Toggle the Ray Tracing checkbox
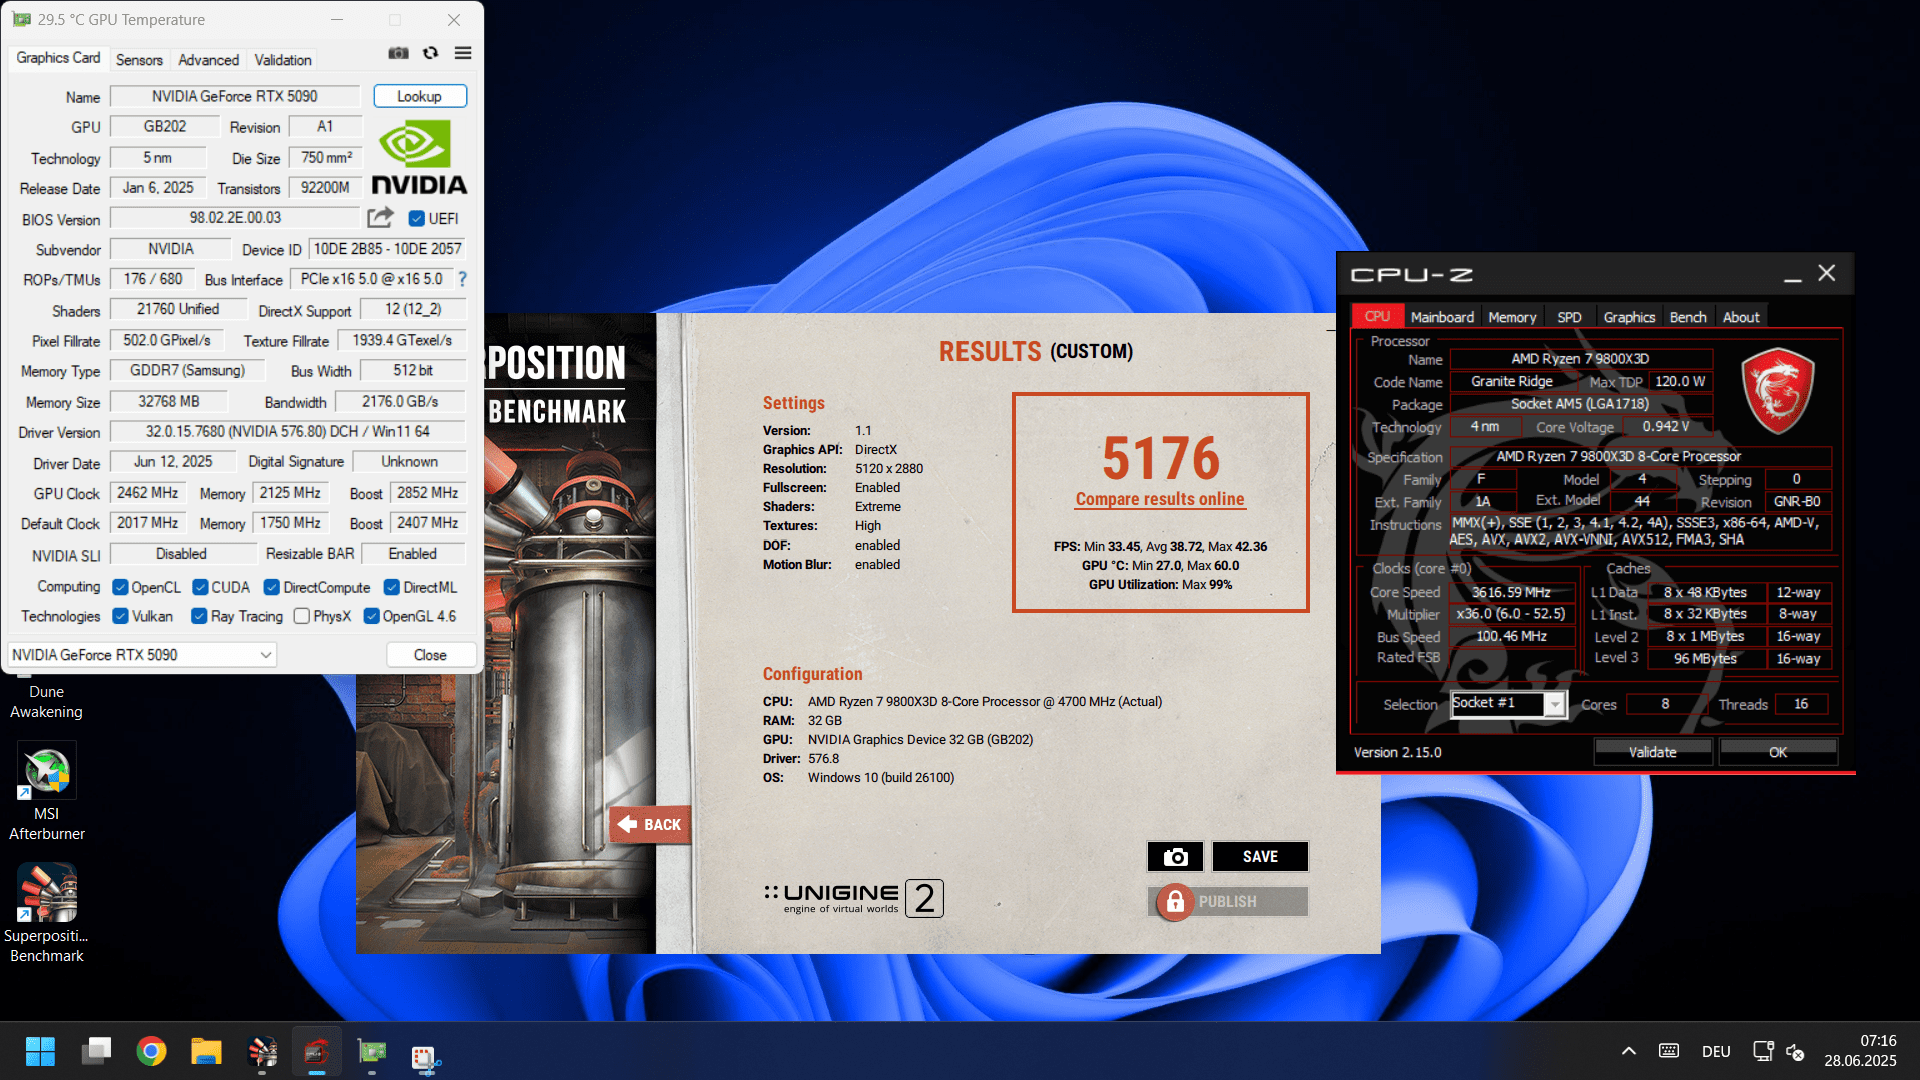Screen dimensions: 1920x1080 (x=199, y=617)
